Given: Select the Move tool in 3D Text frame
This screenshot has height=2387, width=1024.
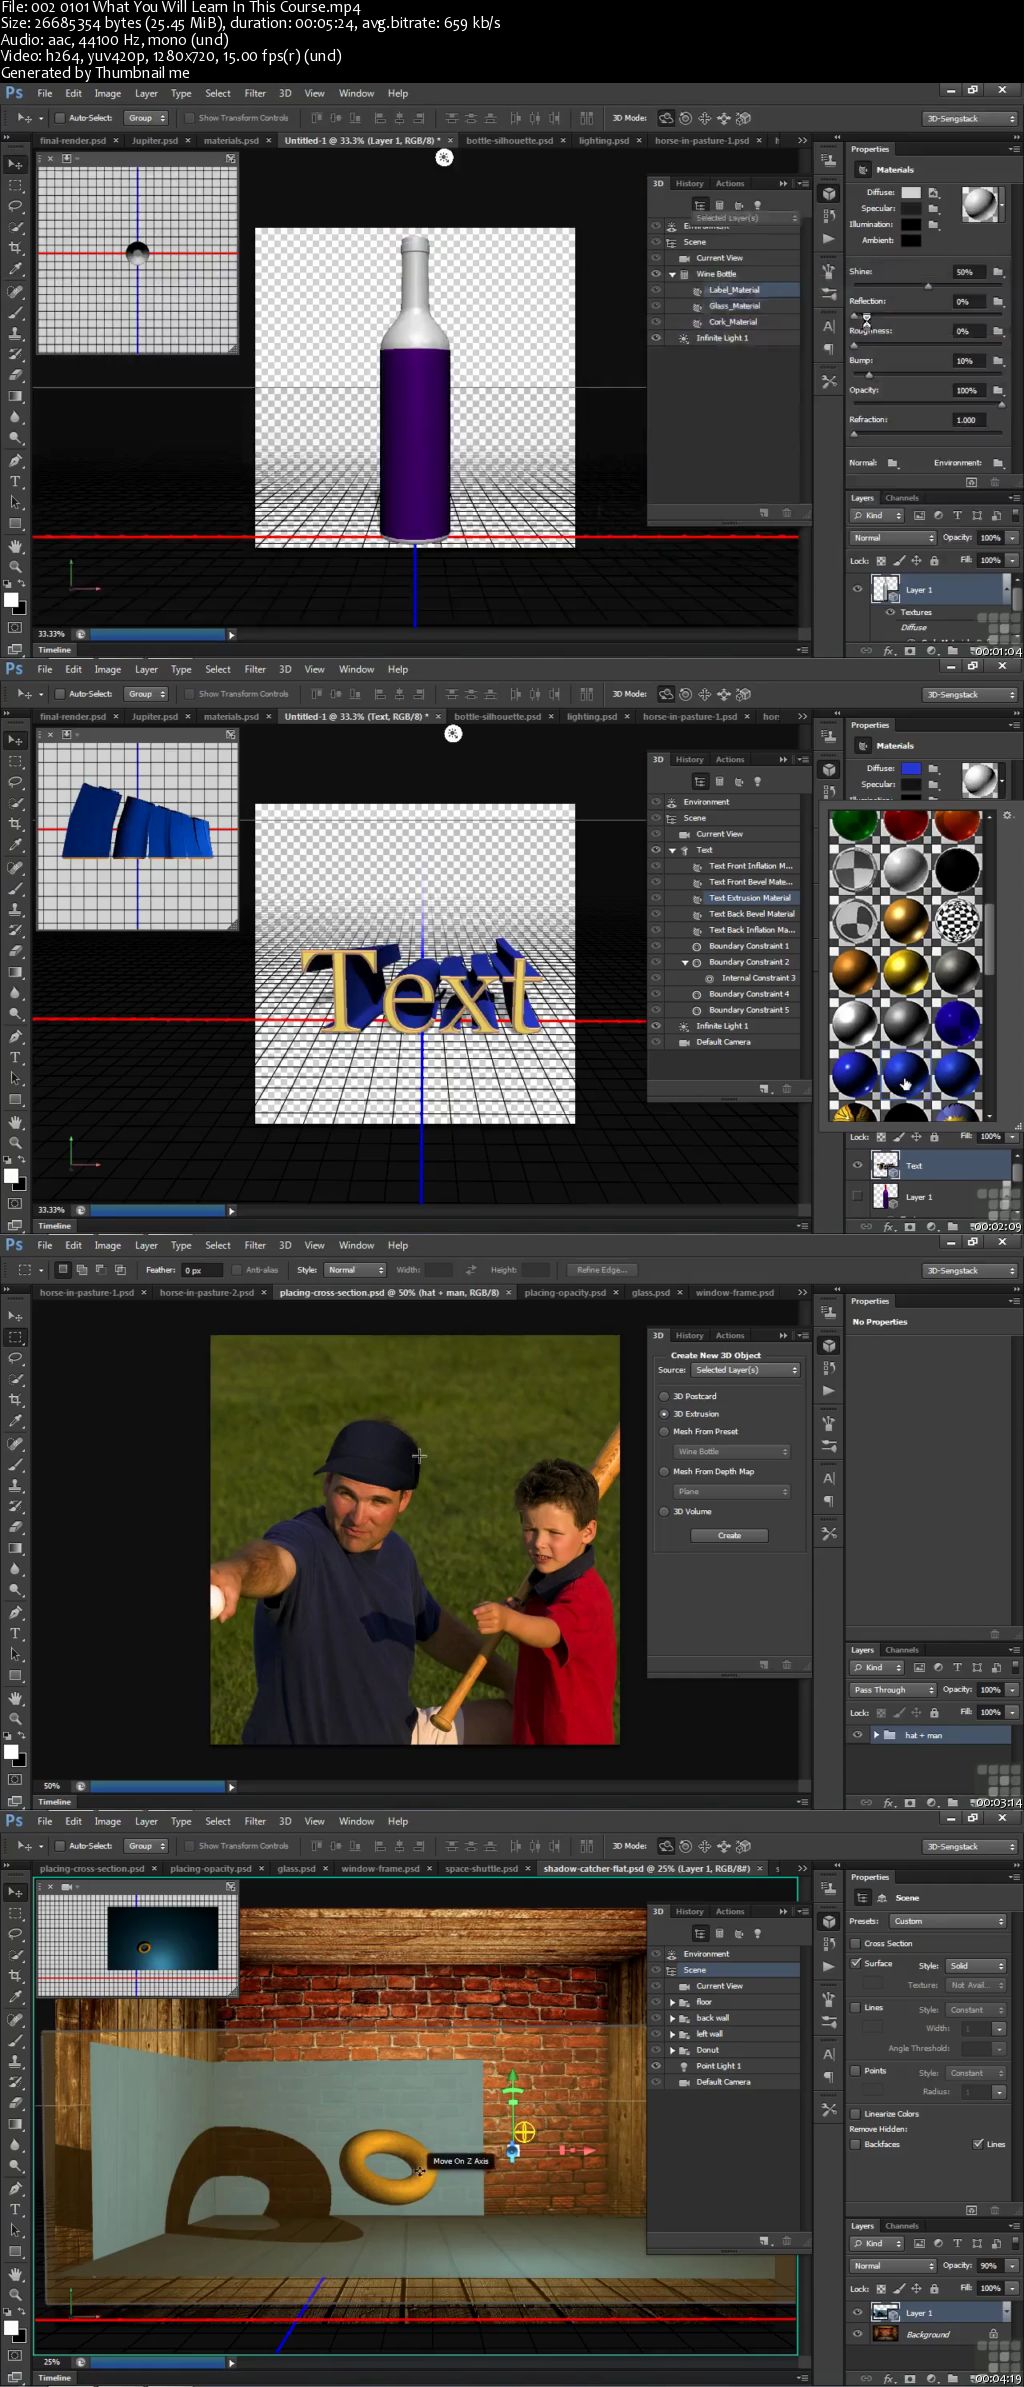Looking at the screenshot, I should (15, 740).
